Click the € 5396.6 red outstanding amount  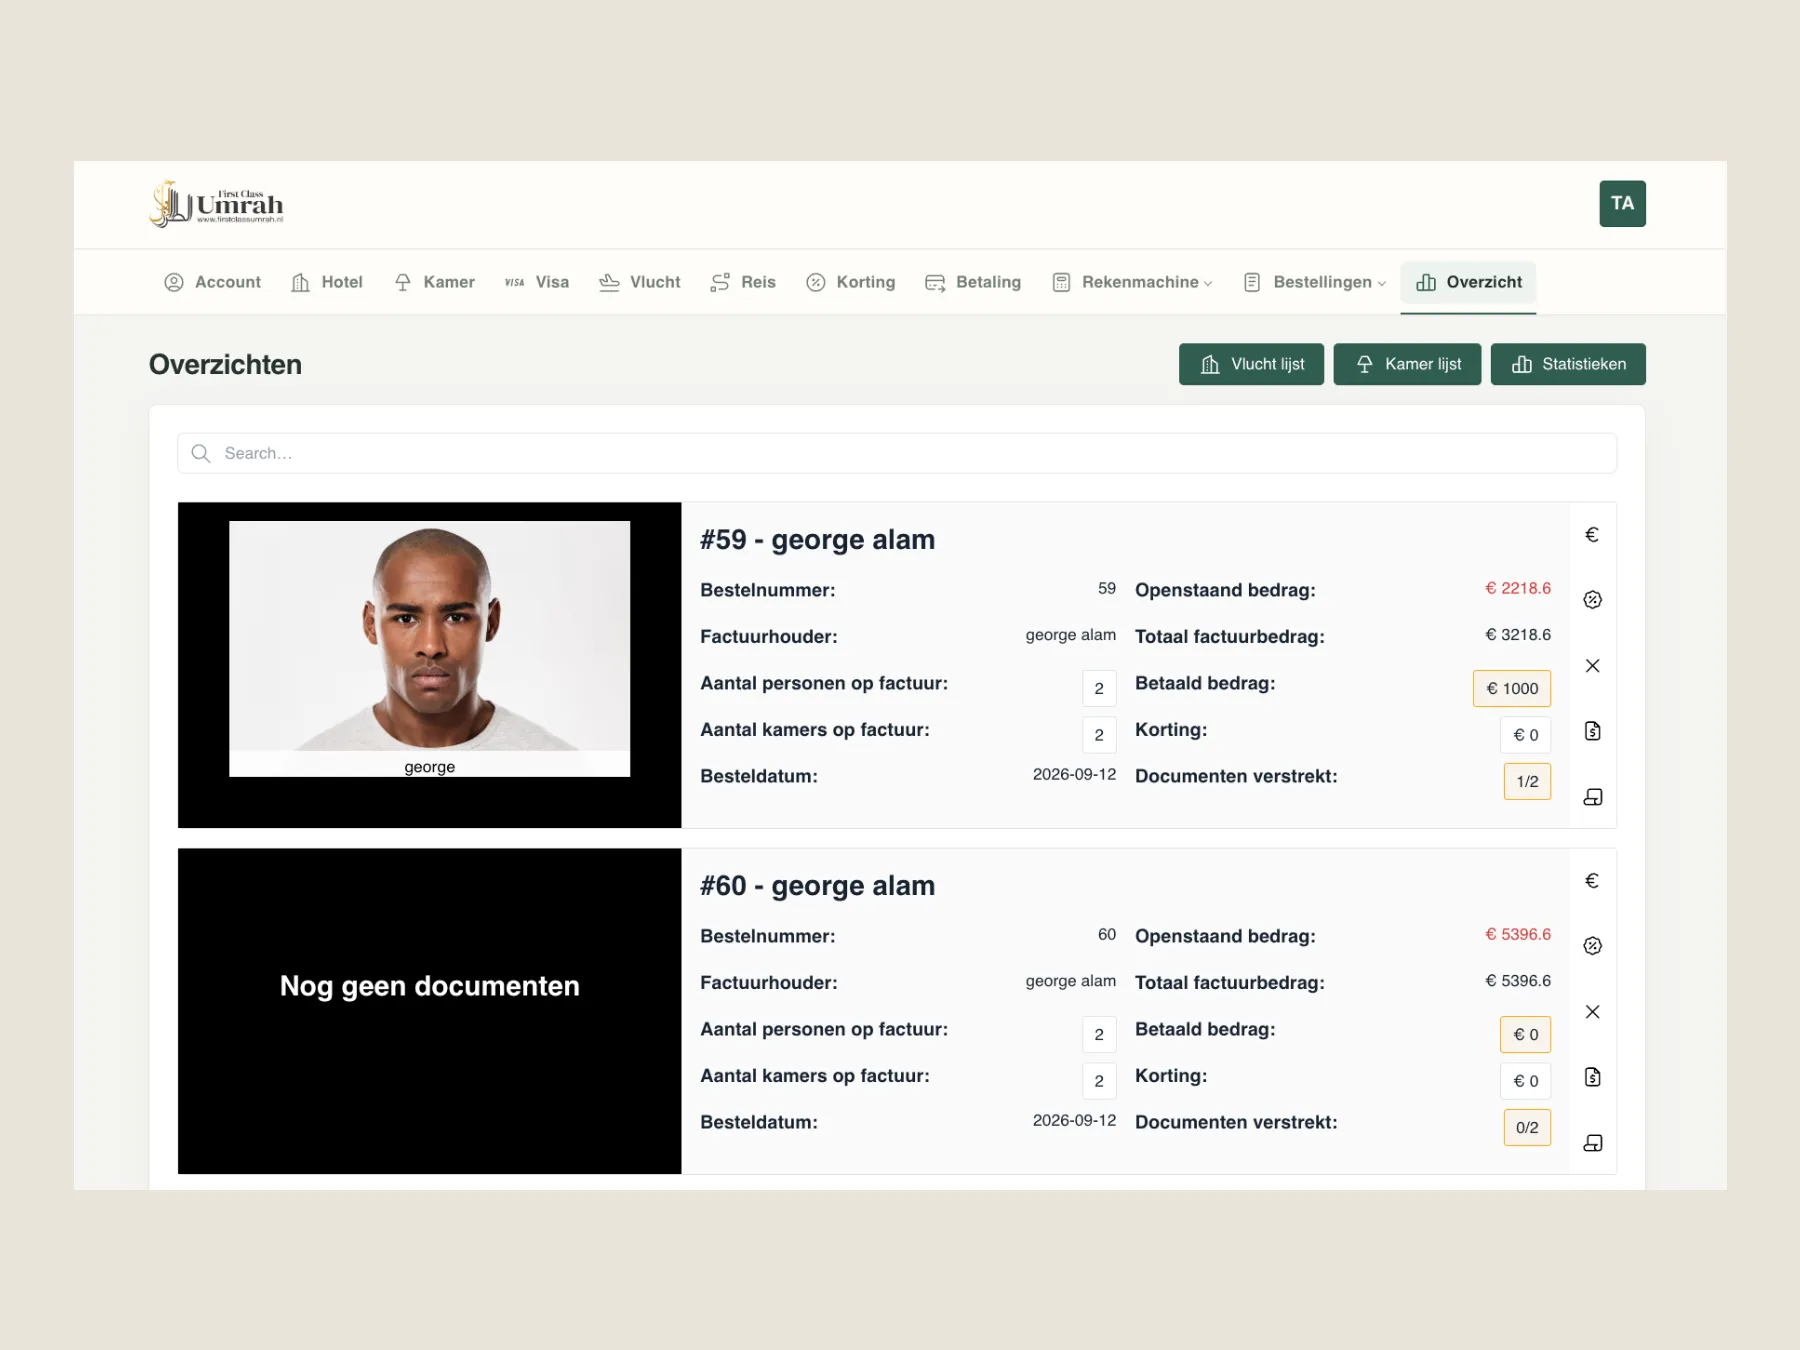[x=1518, y=934]
